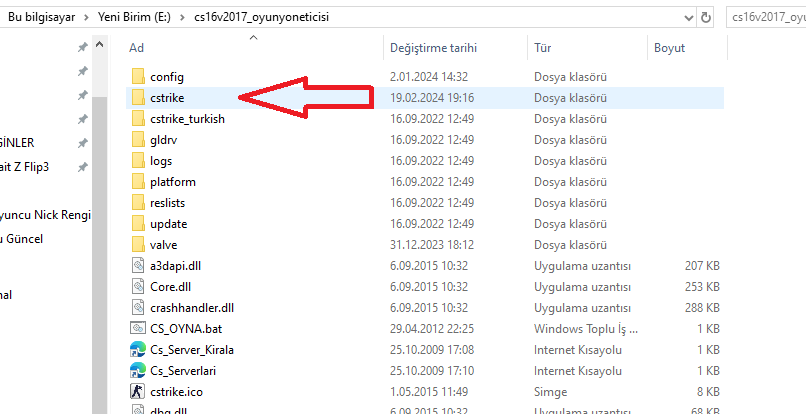Select the file name cstrike.ico
806x414 pixels.
pos(176,392)
